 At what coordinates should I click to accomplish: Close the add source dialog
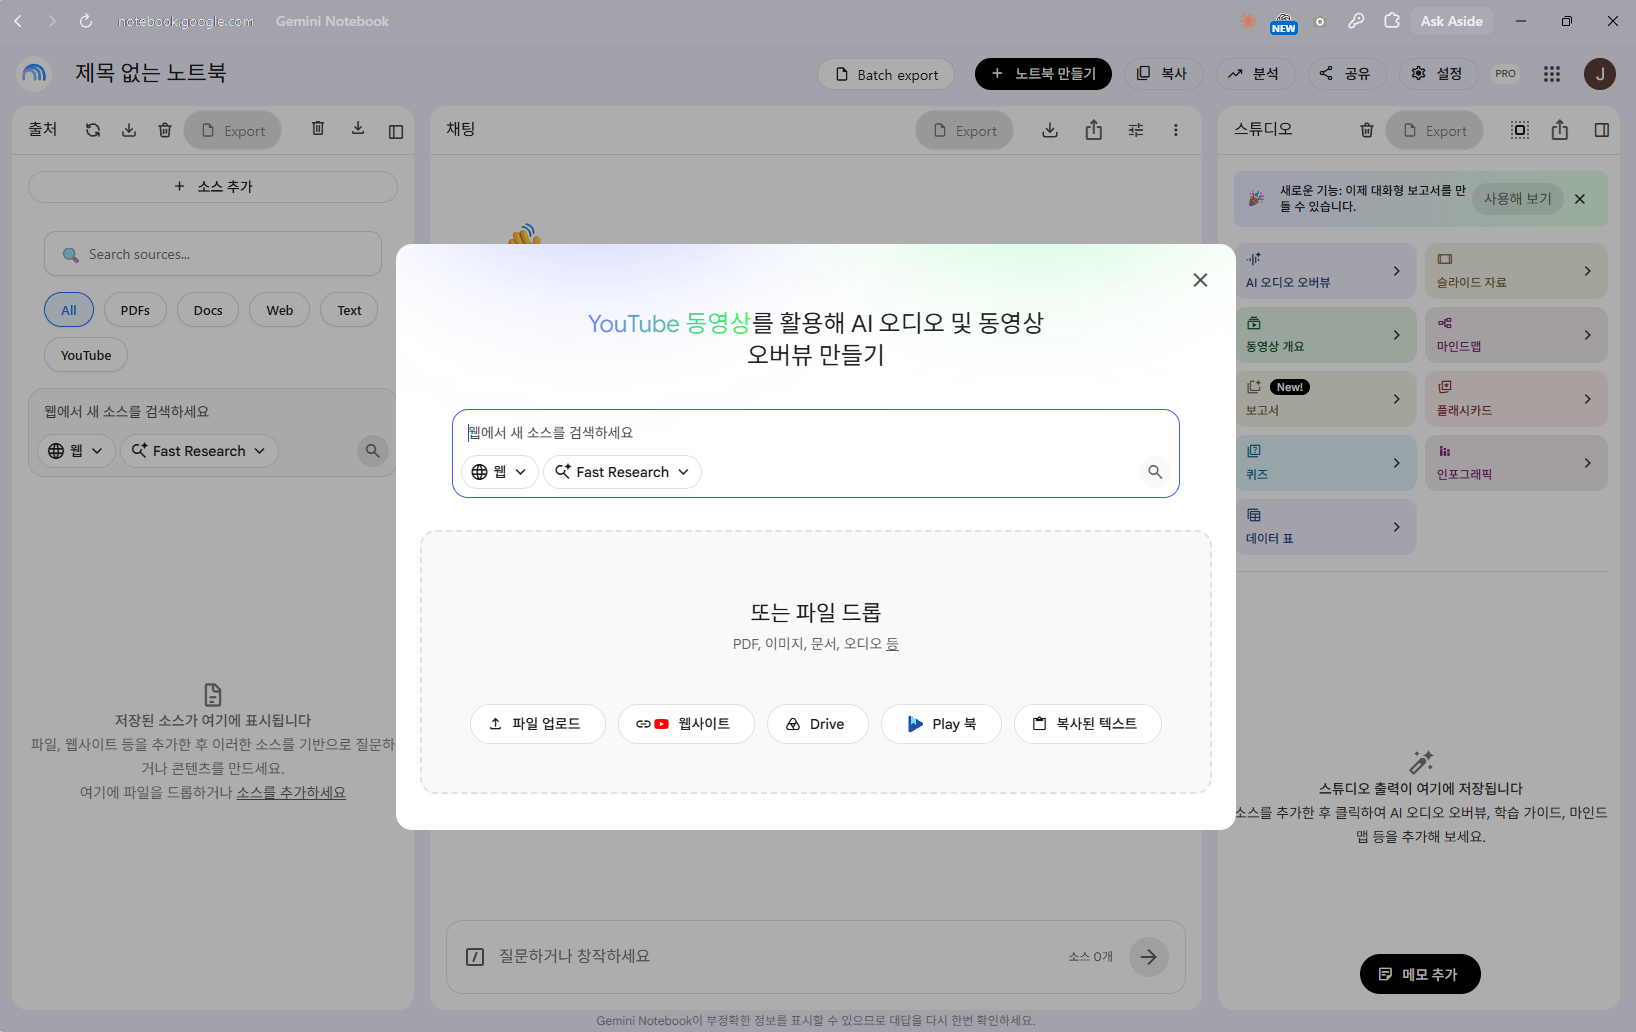[x=1200, y=280]
